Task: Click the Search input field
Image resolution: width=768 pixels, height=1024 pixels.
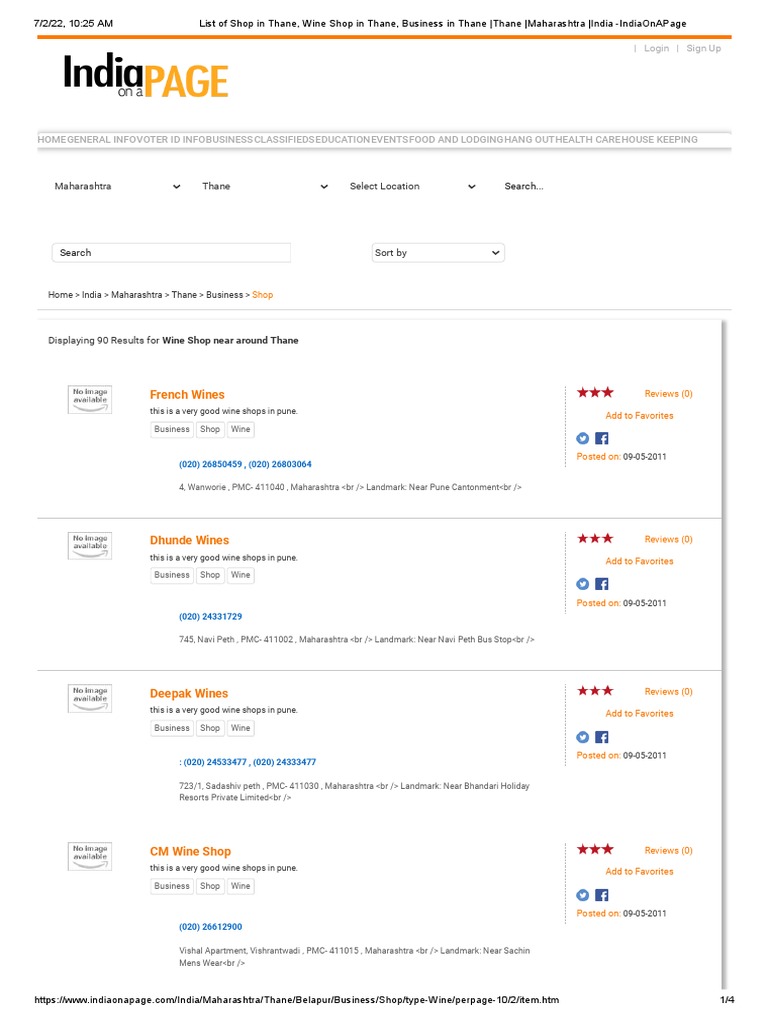Action: tap(171, 253)
